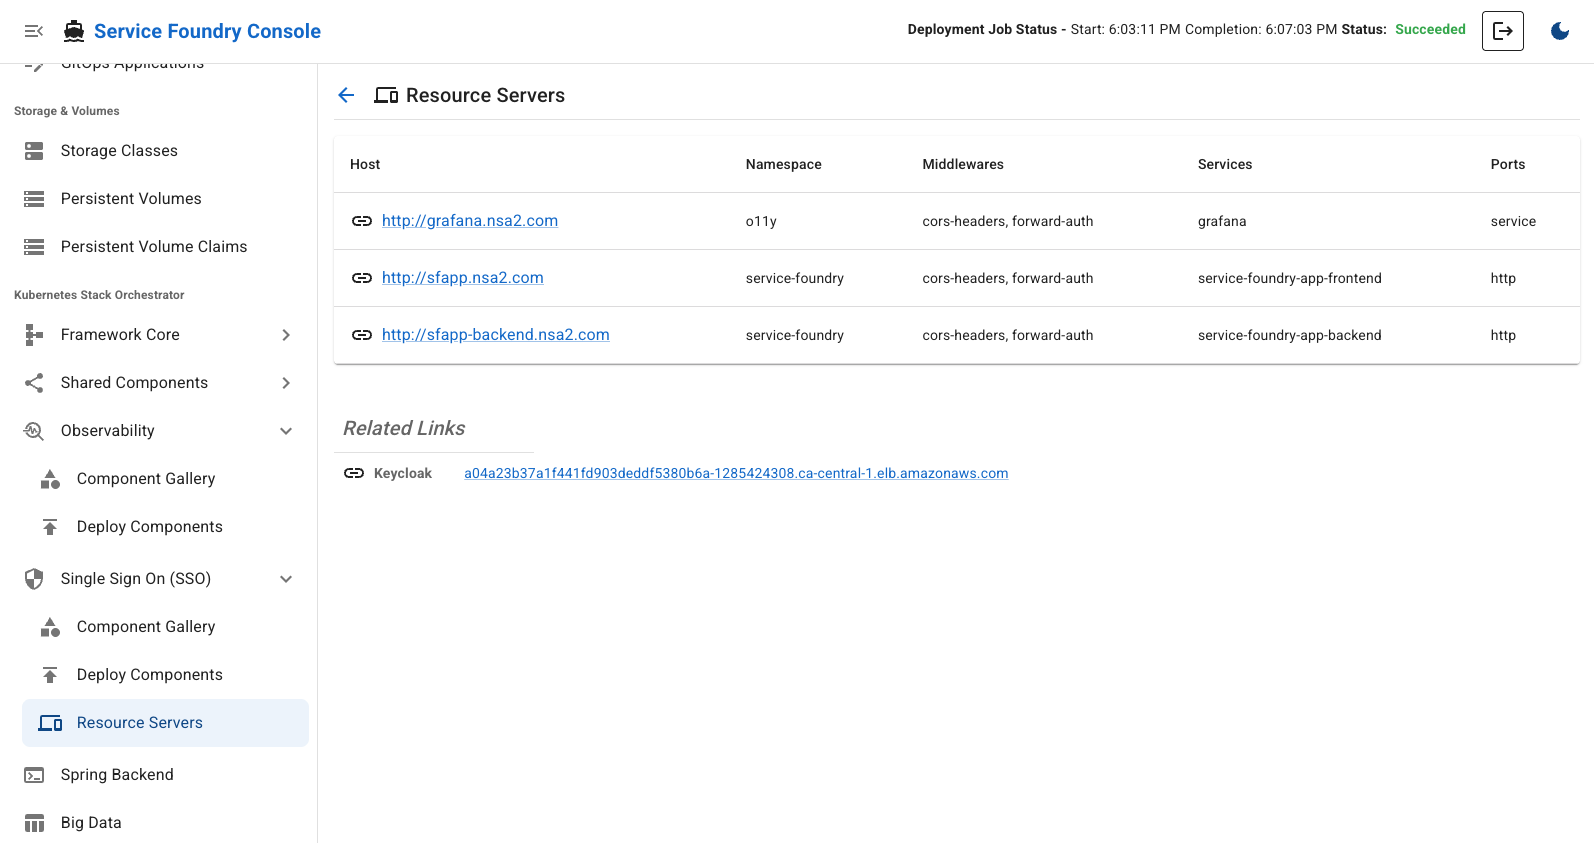Click the Persistent Volumes sidebar icon

[34, 199]
